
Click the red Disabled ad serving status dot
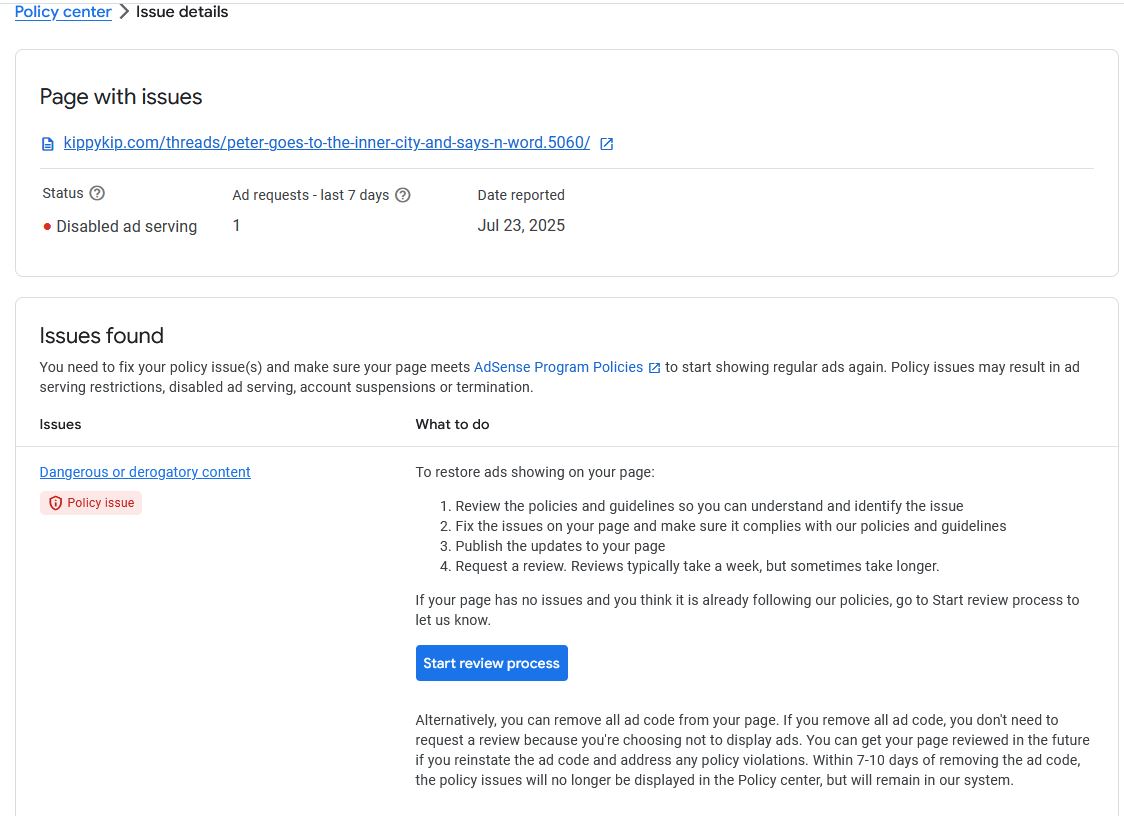(47, 227)
